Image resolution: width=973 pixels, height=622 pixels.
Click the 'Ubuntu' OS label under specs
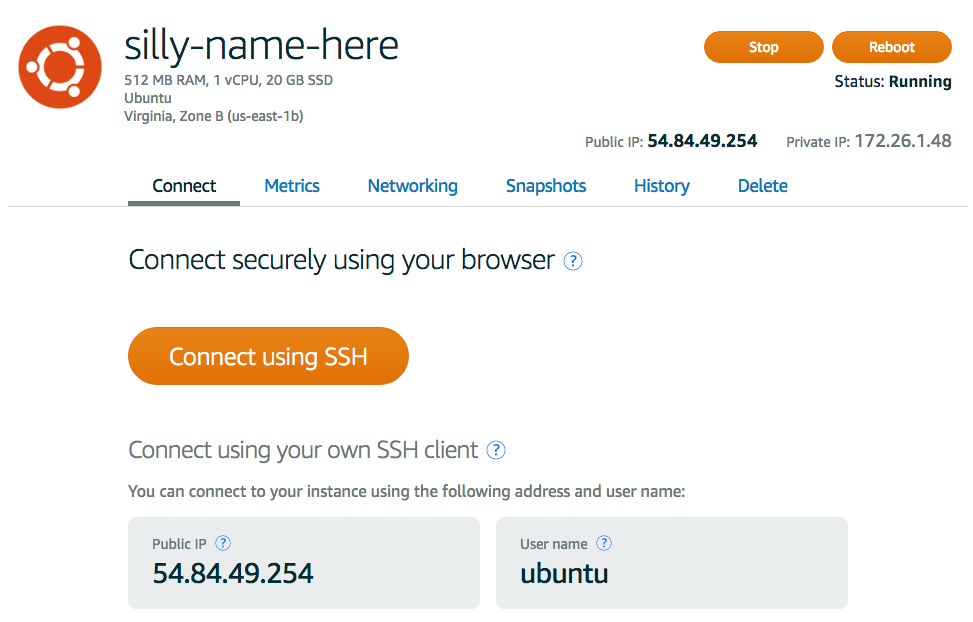pyautogui.click(x=148, y=98)
